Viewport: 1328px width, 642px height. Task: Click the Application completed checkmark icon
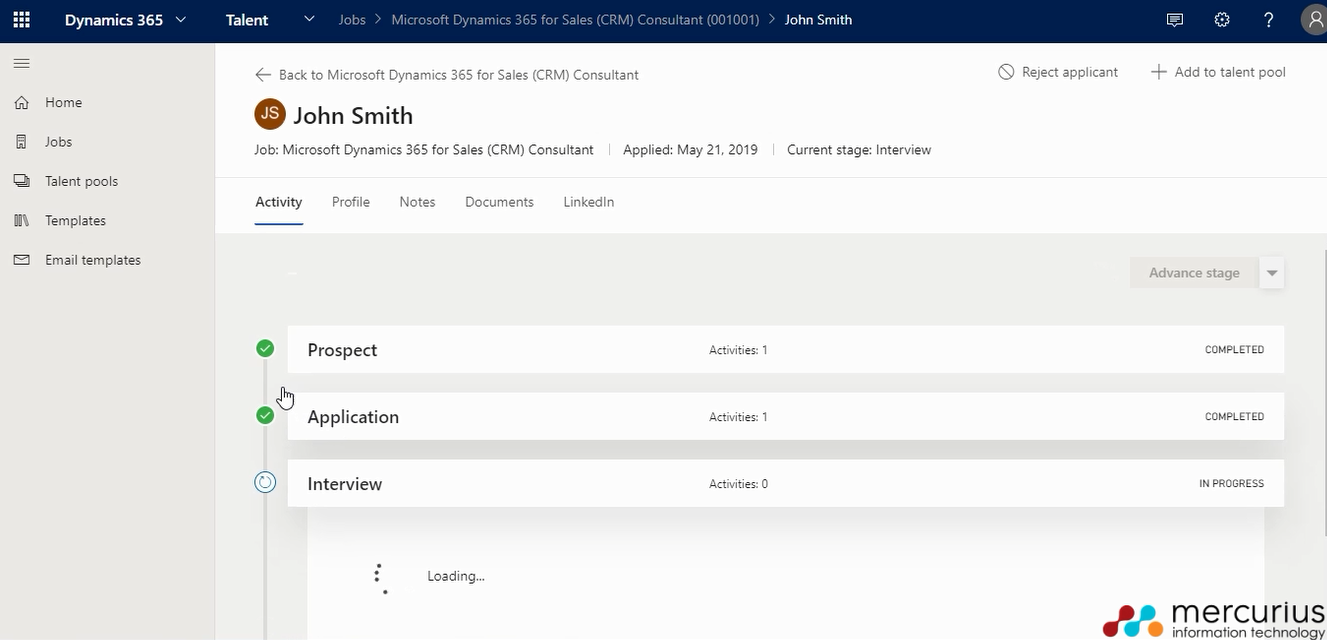click(x=265, y=415)
